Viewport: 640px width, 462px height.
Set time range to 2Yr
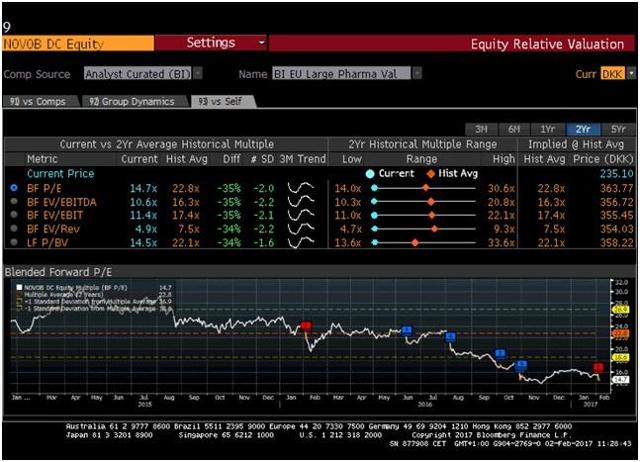pos(583,129)
